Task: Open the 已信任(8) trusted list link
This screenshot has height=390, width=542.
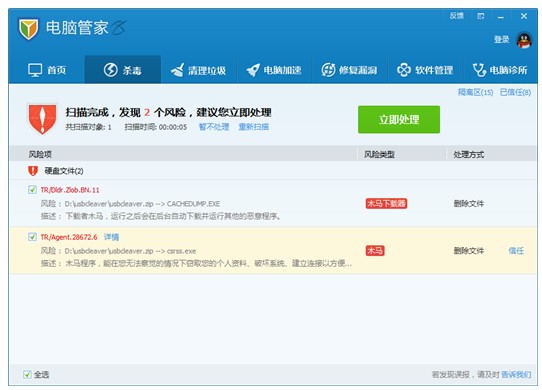Action: (x=515, y=92)
